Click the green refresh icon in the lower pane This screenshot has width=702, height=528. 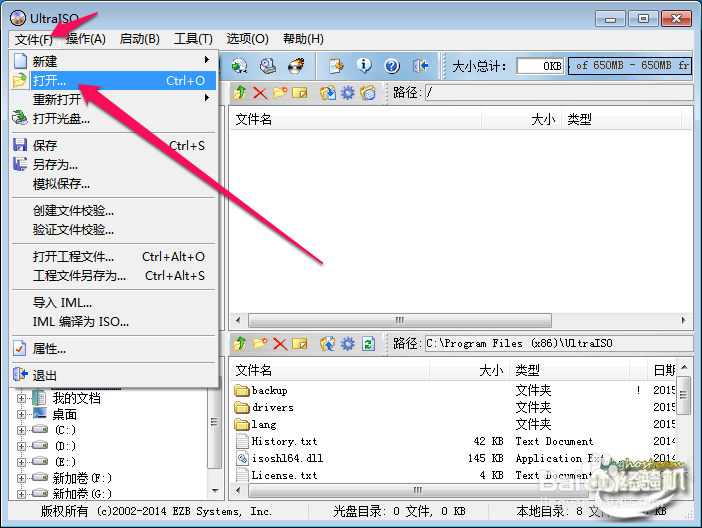(x=368, y=344)
